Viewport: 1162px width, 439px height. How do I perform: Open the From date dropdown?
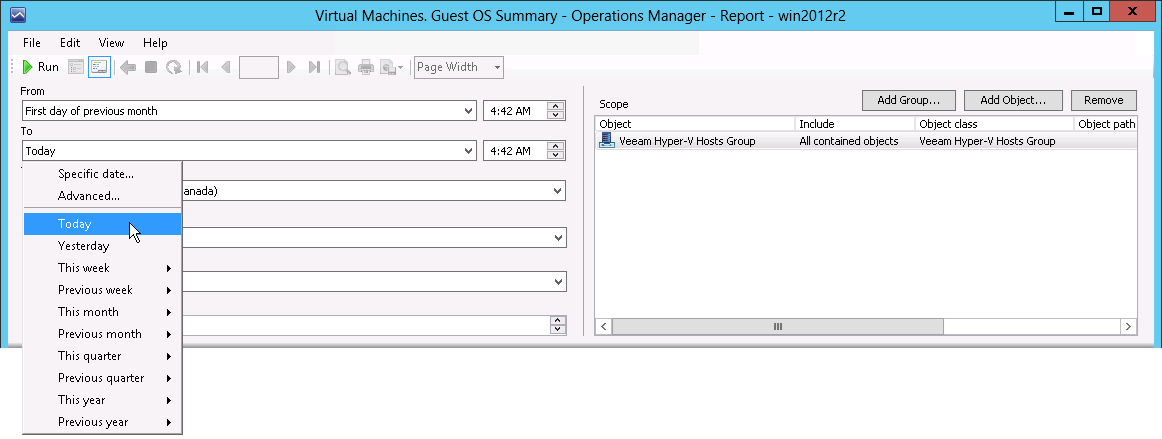(x=468, y=110)
